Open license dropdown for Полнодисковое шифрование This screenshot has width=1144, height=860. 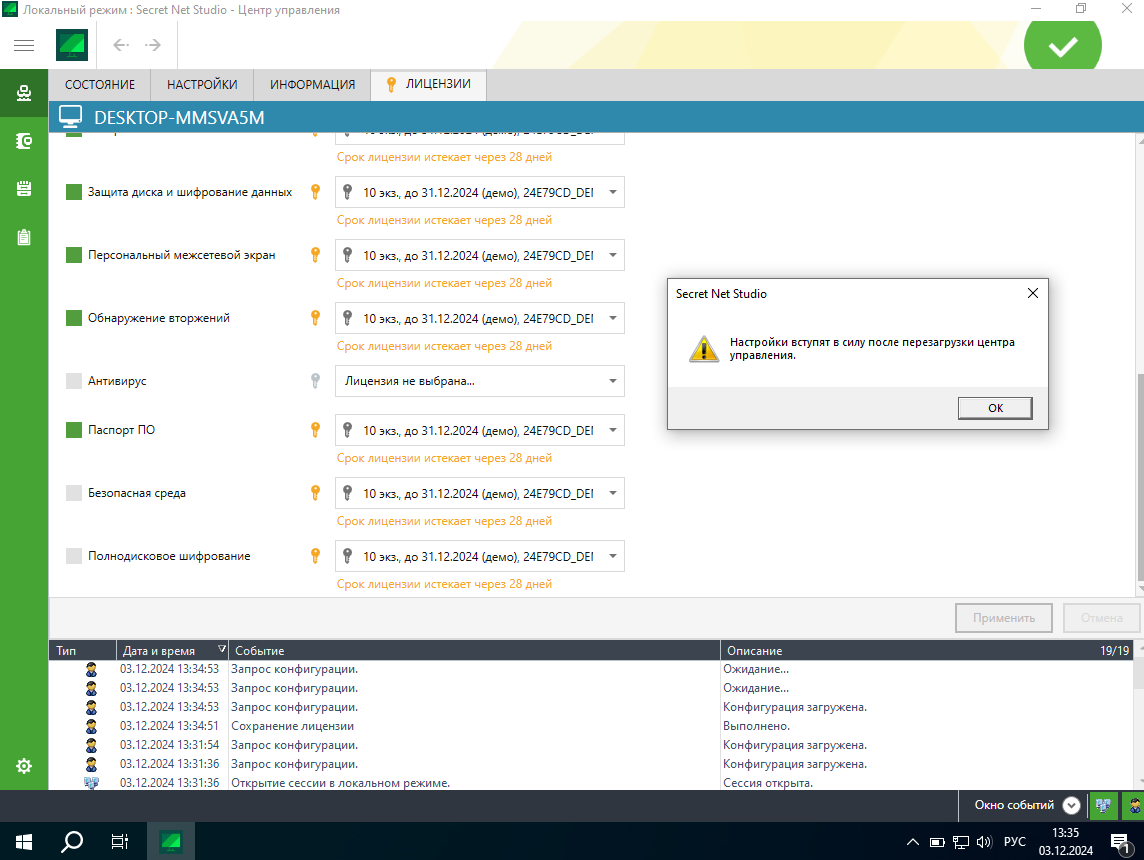coord(479,557)
